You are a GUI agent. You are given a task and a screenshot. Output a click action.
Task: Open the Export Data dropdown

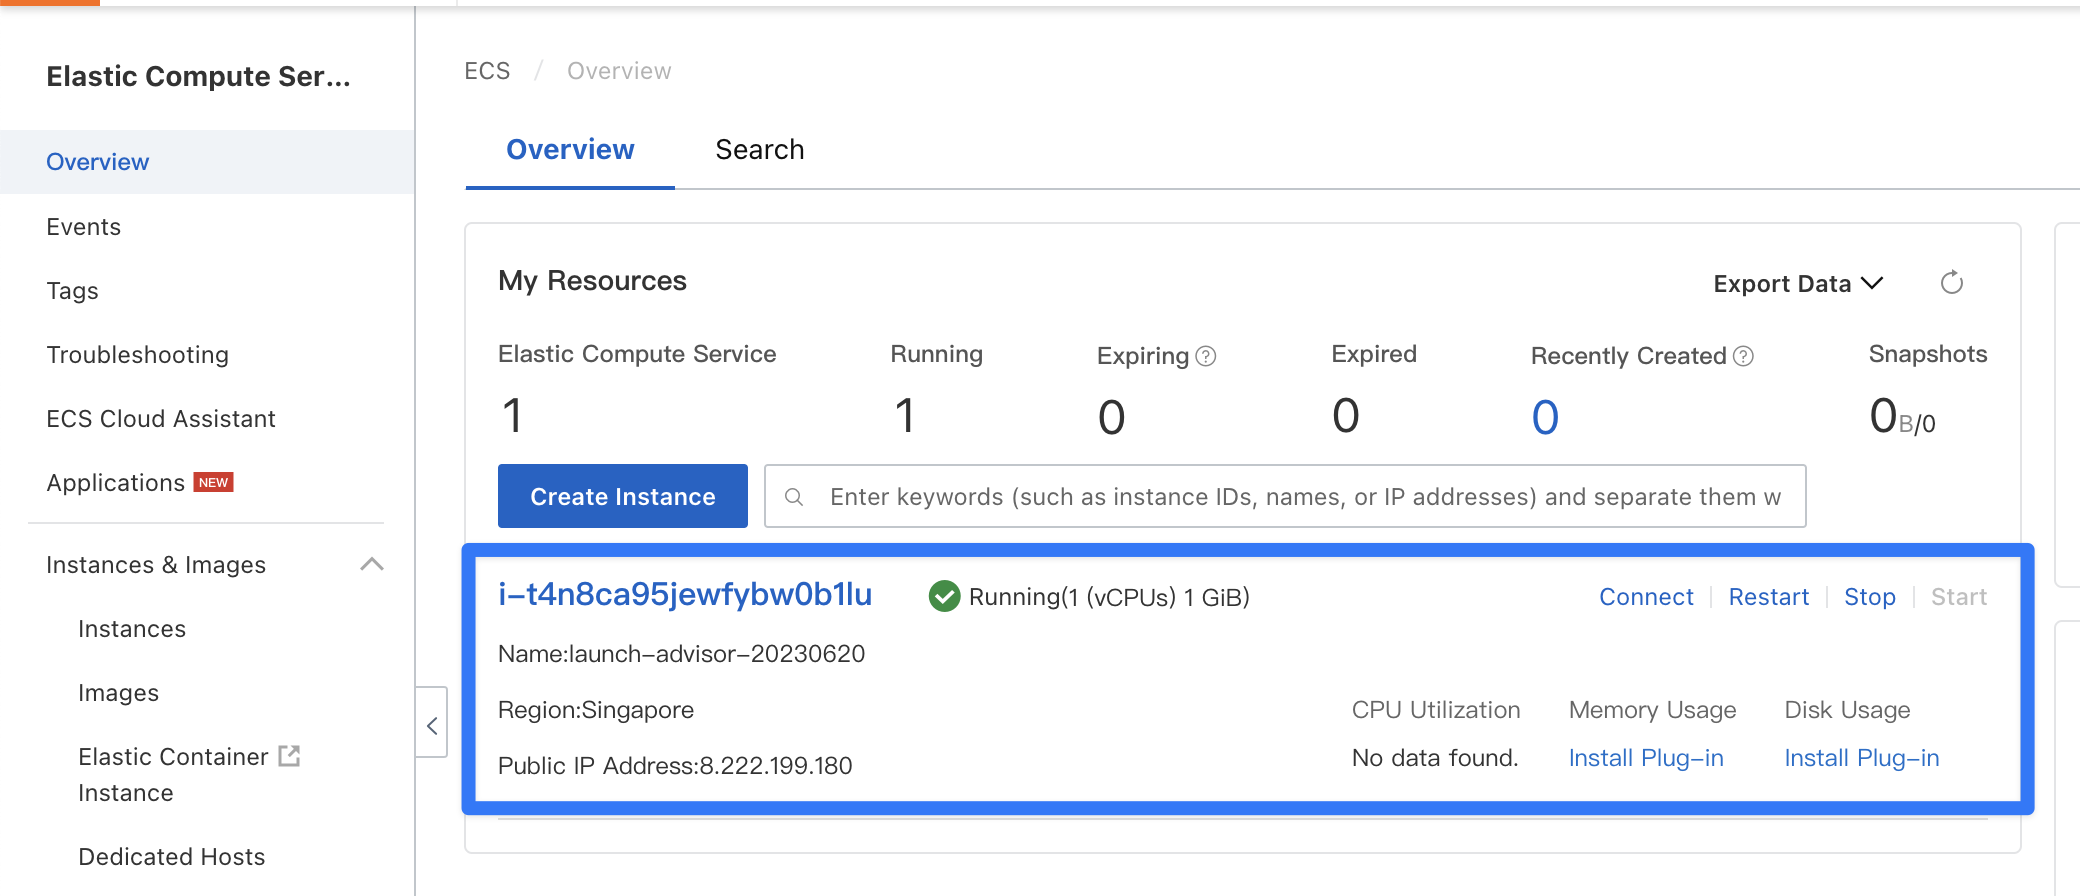point(1797,284)
